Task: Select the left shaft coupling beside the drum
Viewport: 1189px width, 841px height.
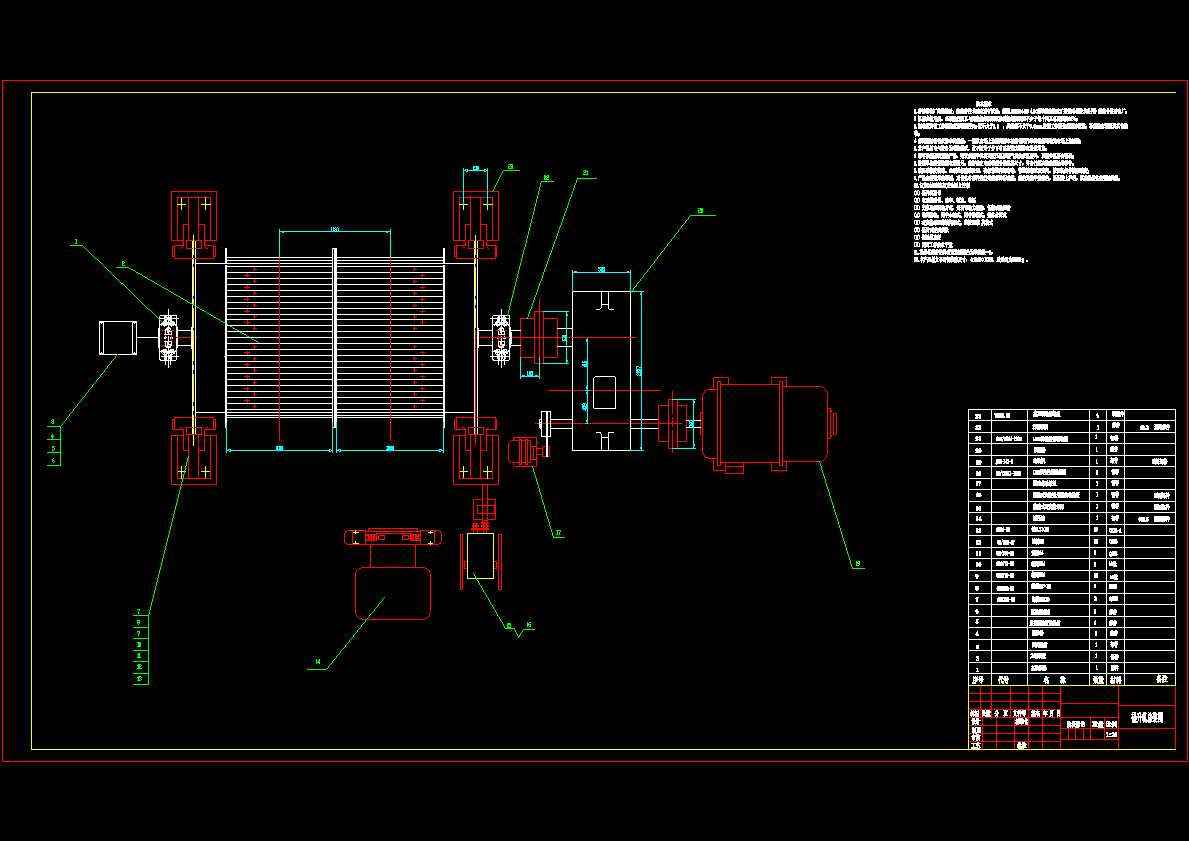Action: point(168,338)
